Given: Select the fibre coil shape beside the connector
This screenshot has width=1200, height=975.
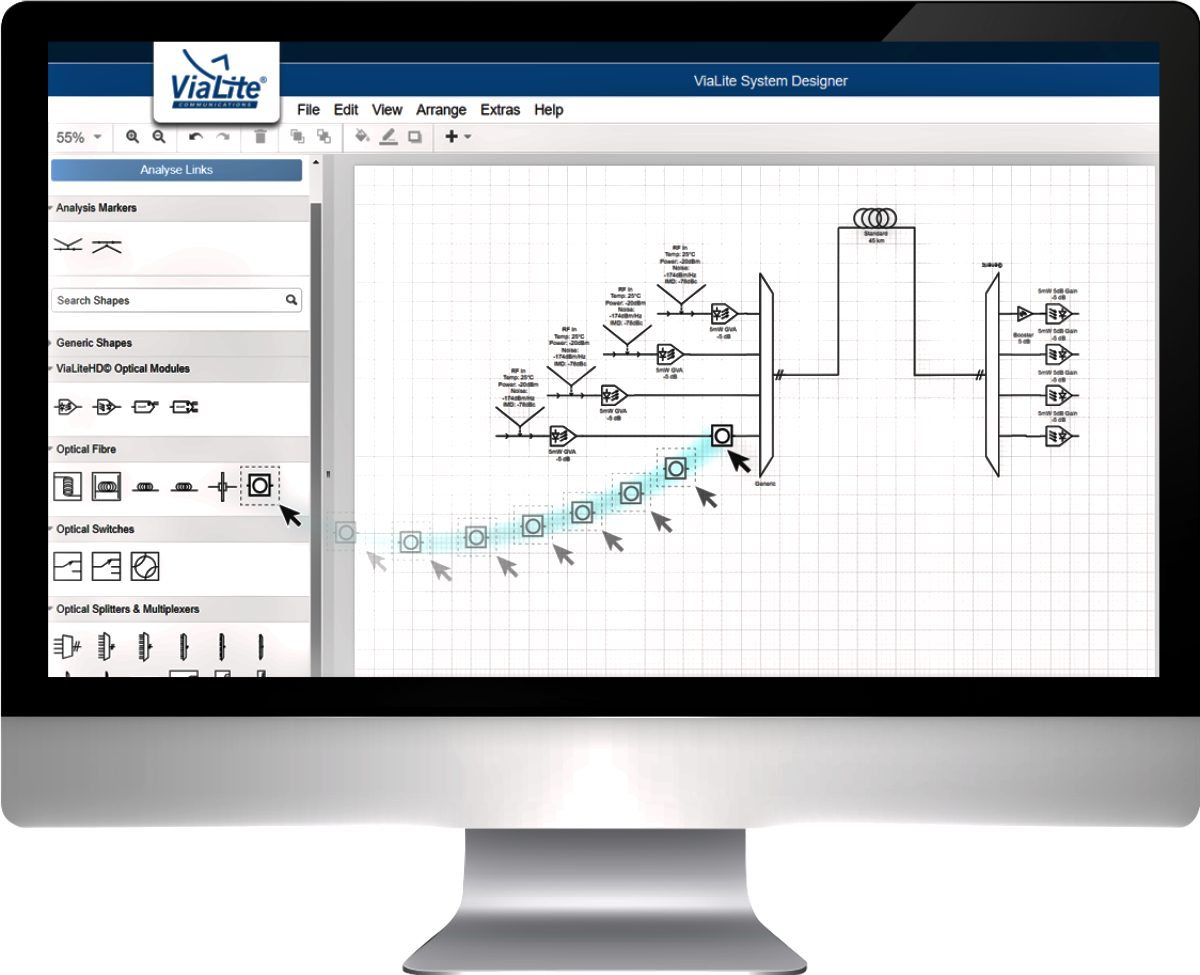Looking at the screenshot, I should click(184, 487).
